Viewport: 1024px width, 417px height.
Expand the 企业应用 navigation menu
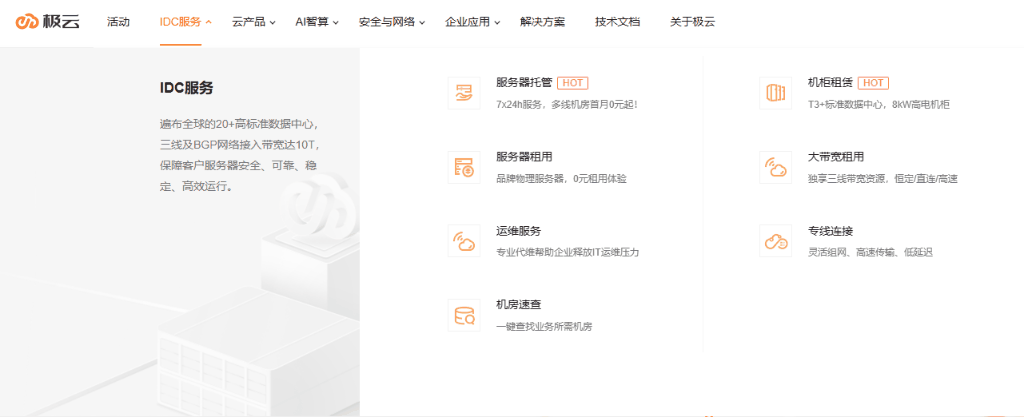(x=473, y=22)
